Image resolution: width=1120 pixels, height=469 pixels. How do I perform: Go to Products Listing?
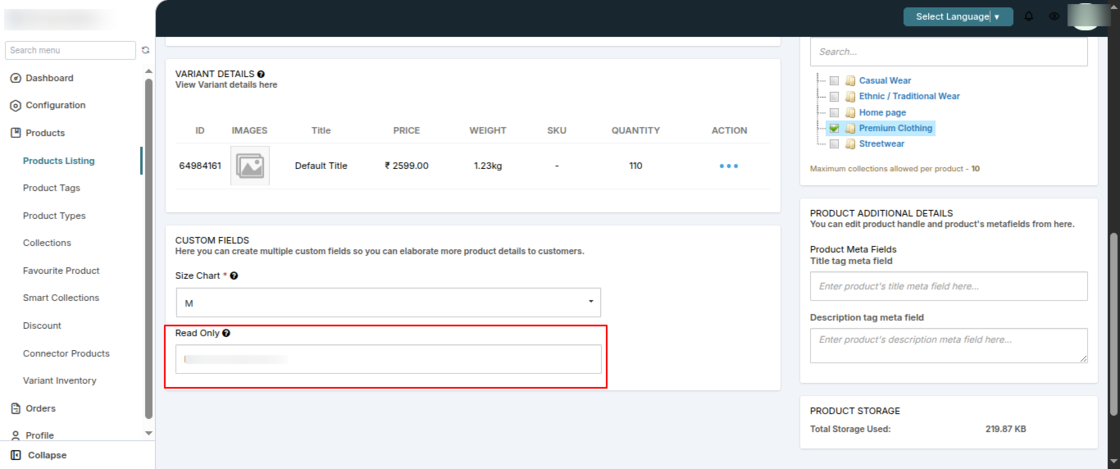(x=59, y=161)
